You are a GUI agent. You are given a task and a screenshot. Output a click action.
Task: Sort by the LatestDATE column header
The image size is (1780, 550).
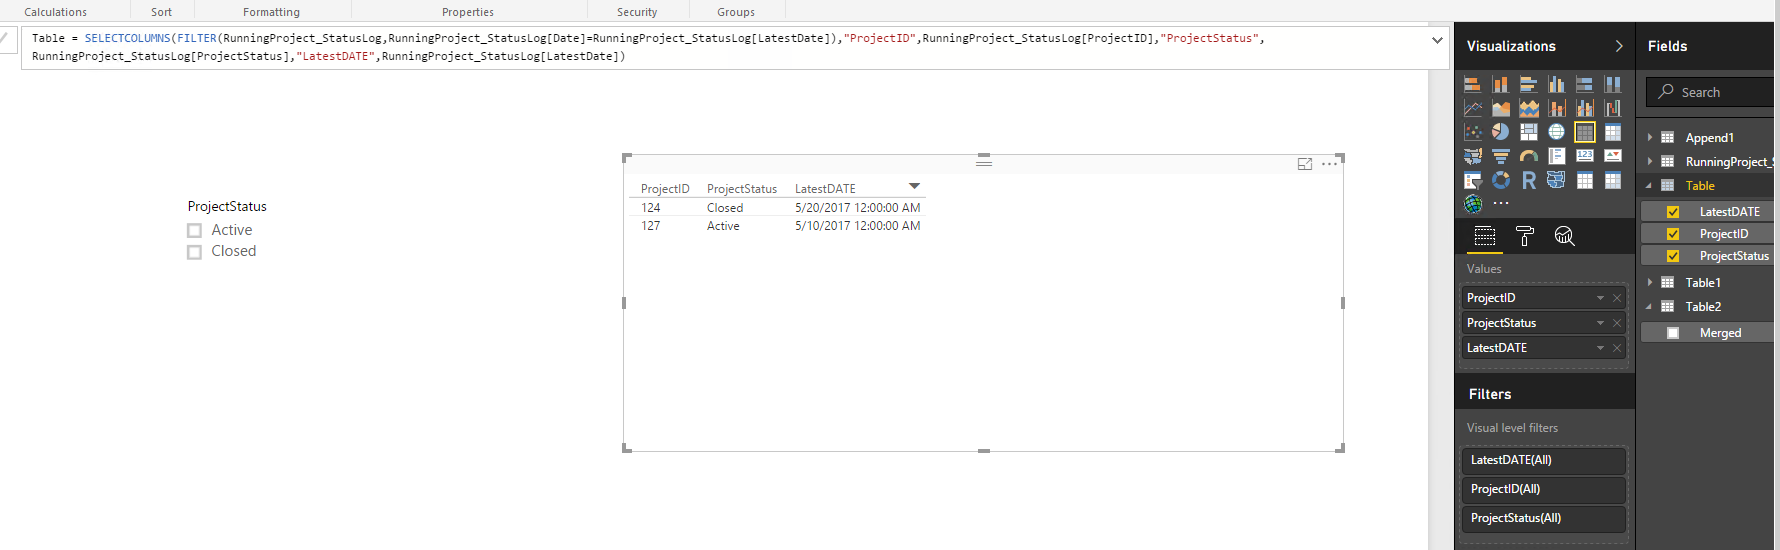[x=825, y=189]
